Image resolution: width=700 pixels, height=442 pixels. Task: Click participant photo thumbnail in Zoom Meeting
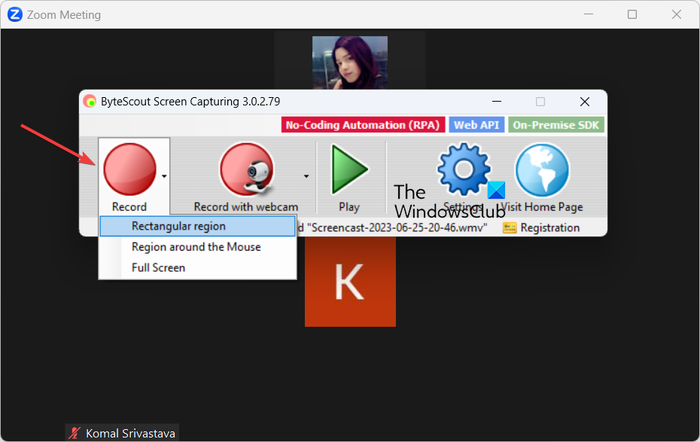tap(350, 63)
